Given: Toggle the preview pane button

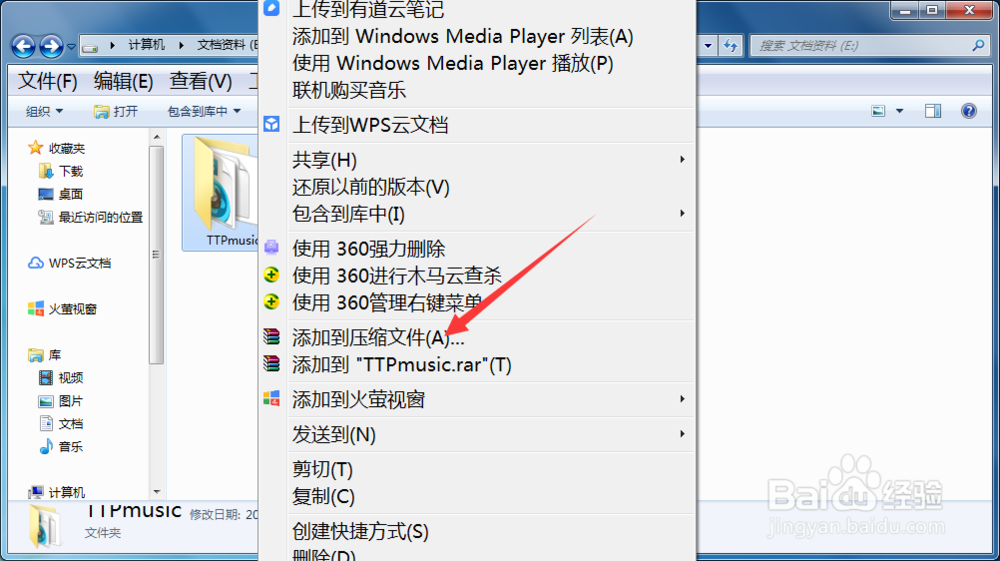Looking at the screenshot, I should tap(933, 111).
